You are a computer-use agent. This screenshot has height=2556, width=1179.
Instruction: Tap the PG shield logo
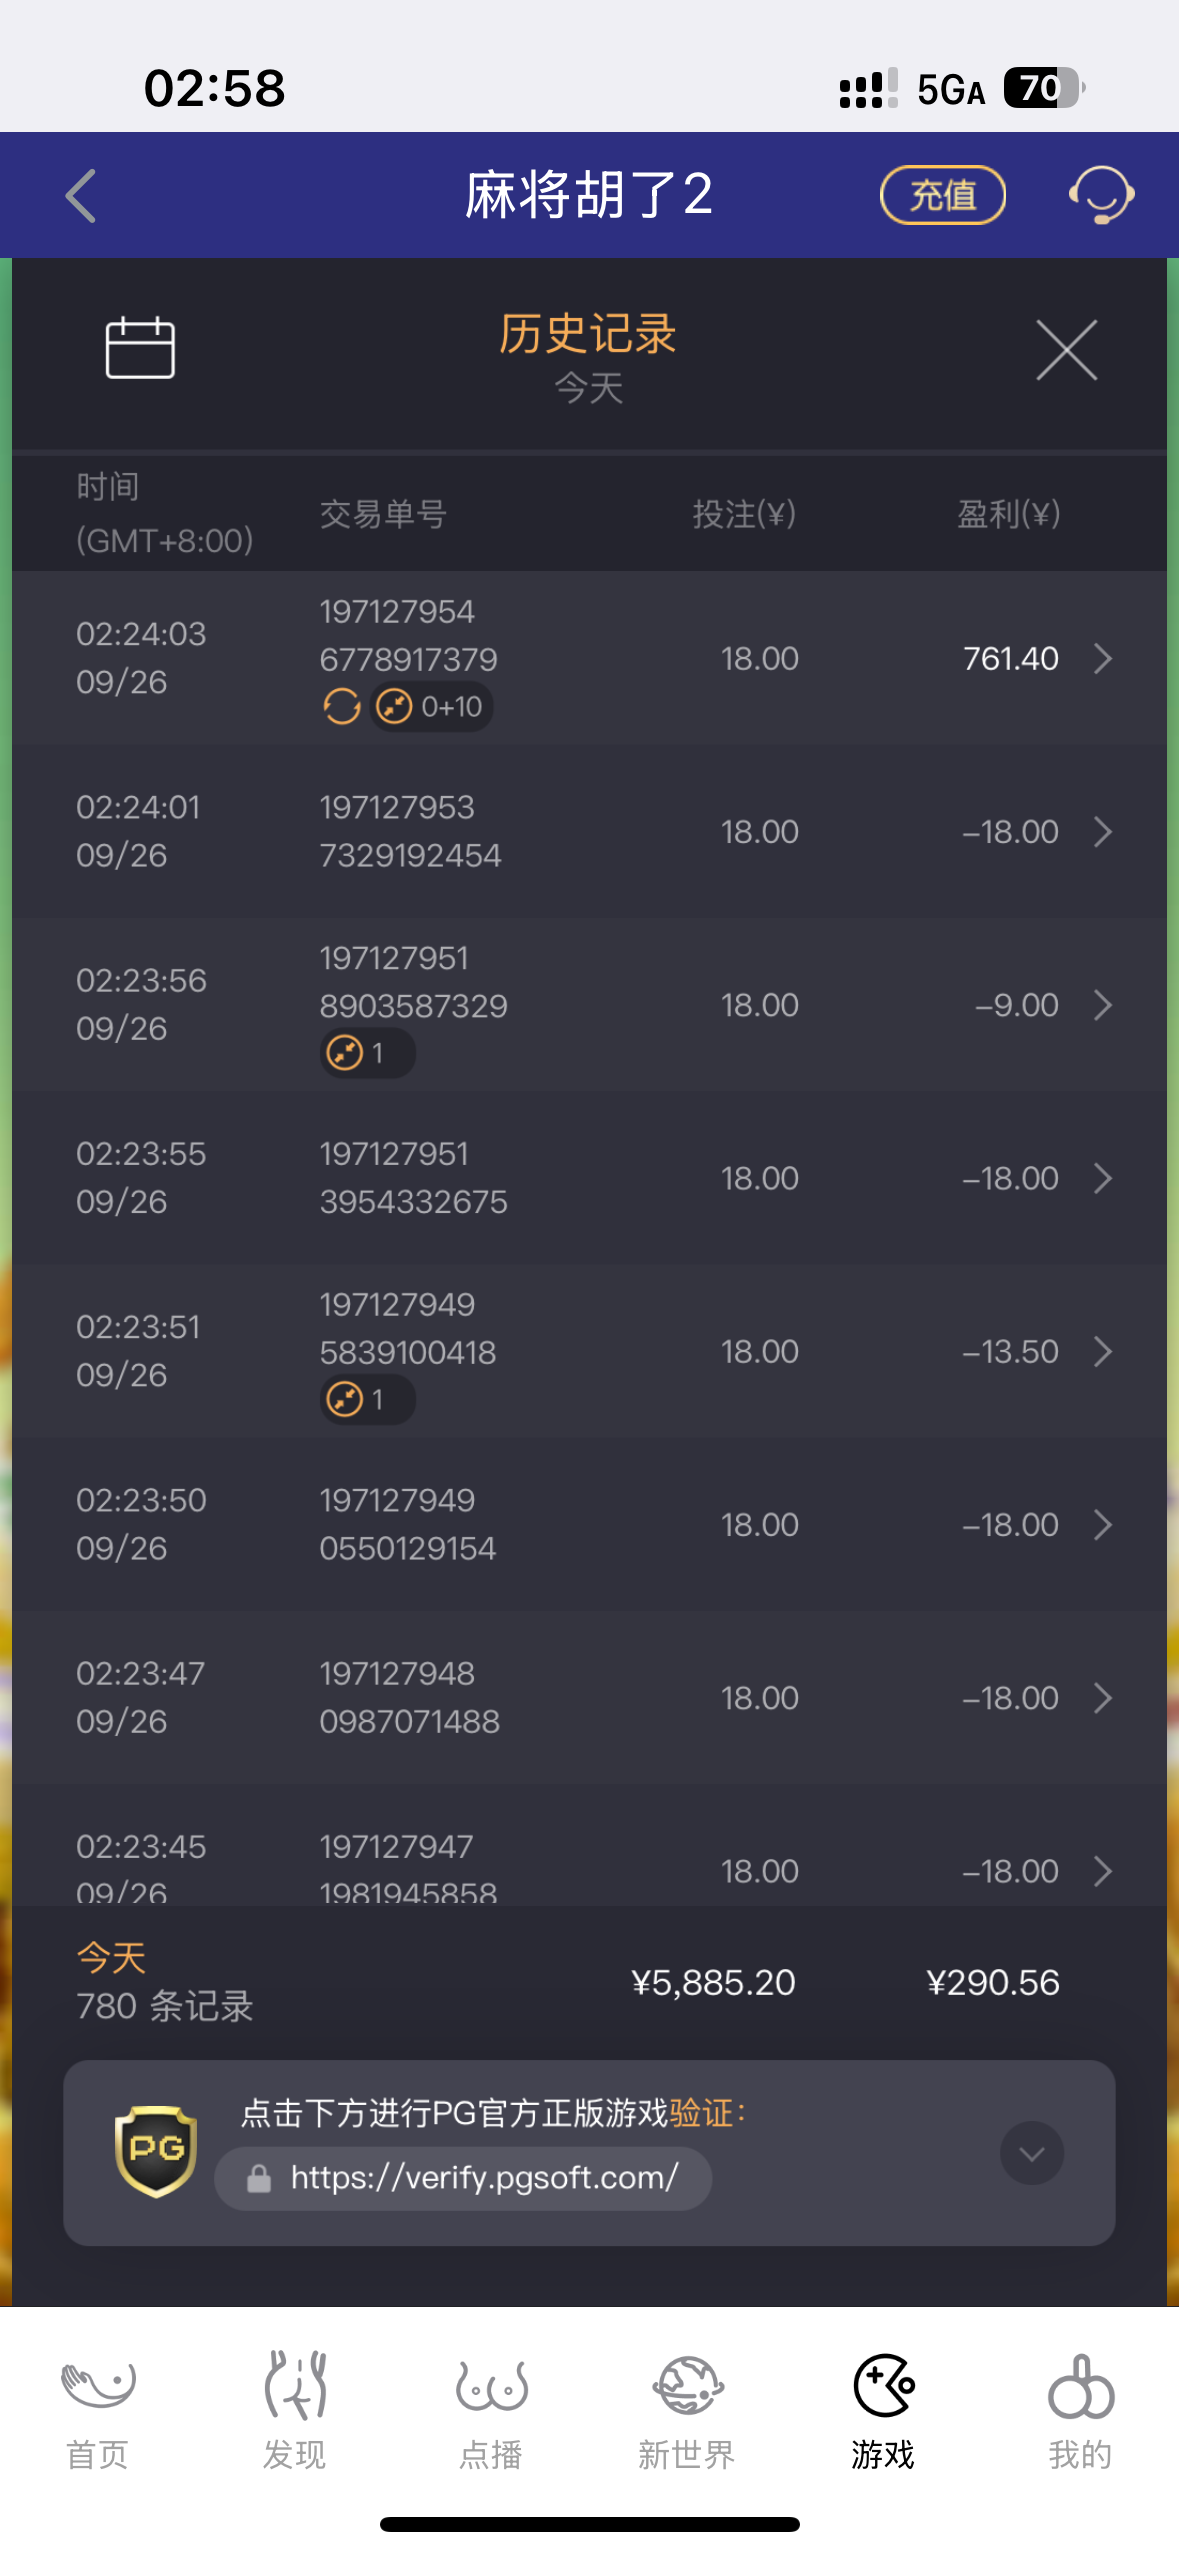tap(156, 2152)
